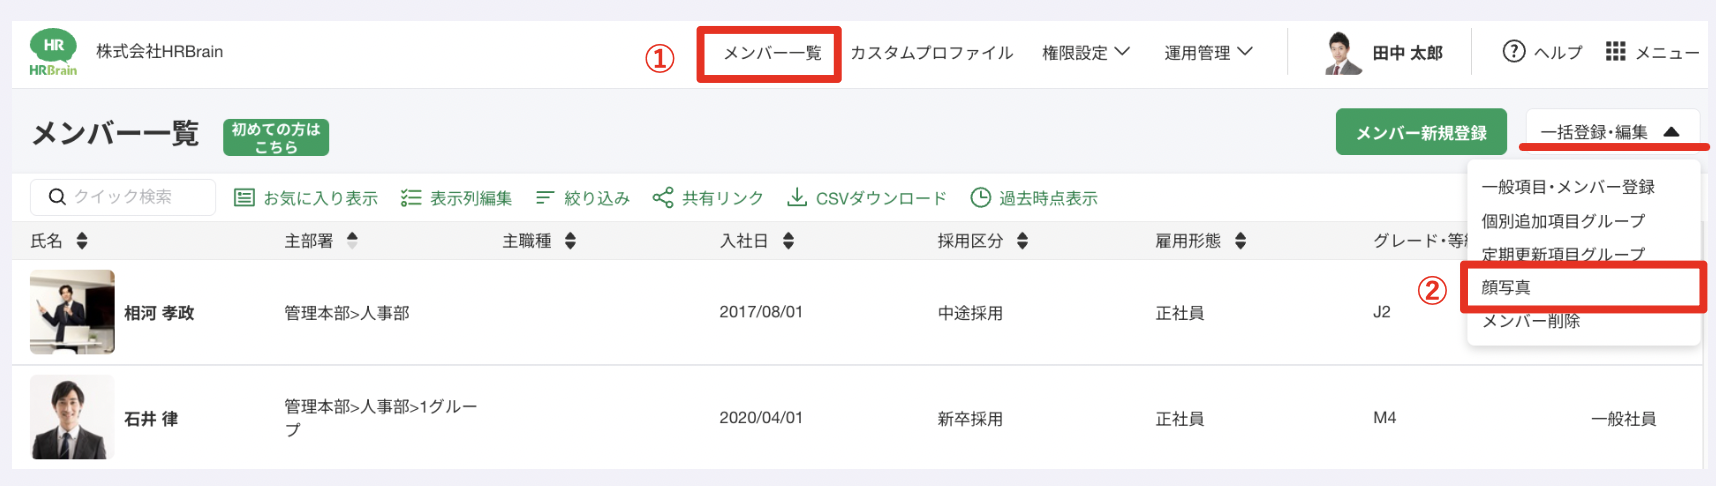Click the 初めての方はこちら button
Viewport: 1716px width, 486px height.
276,137
